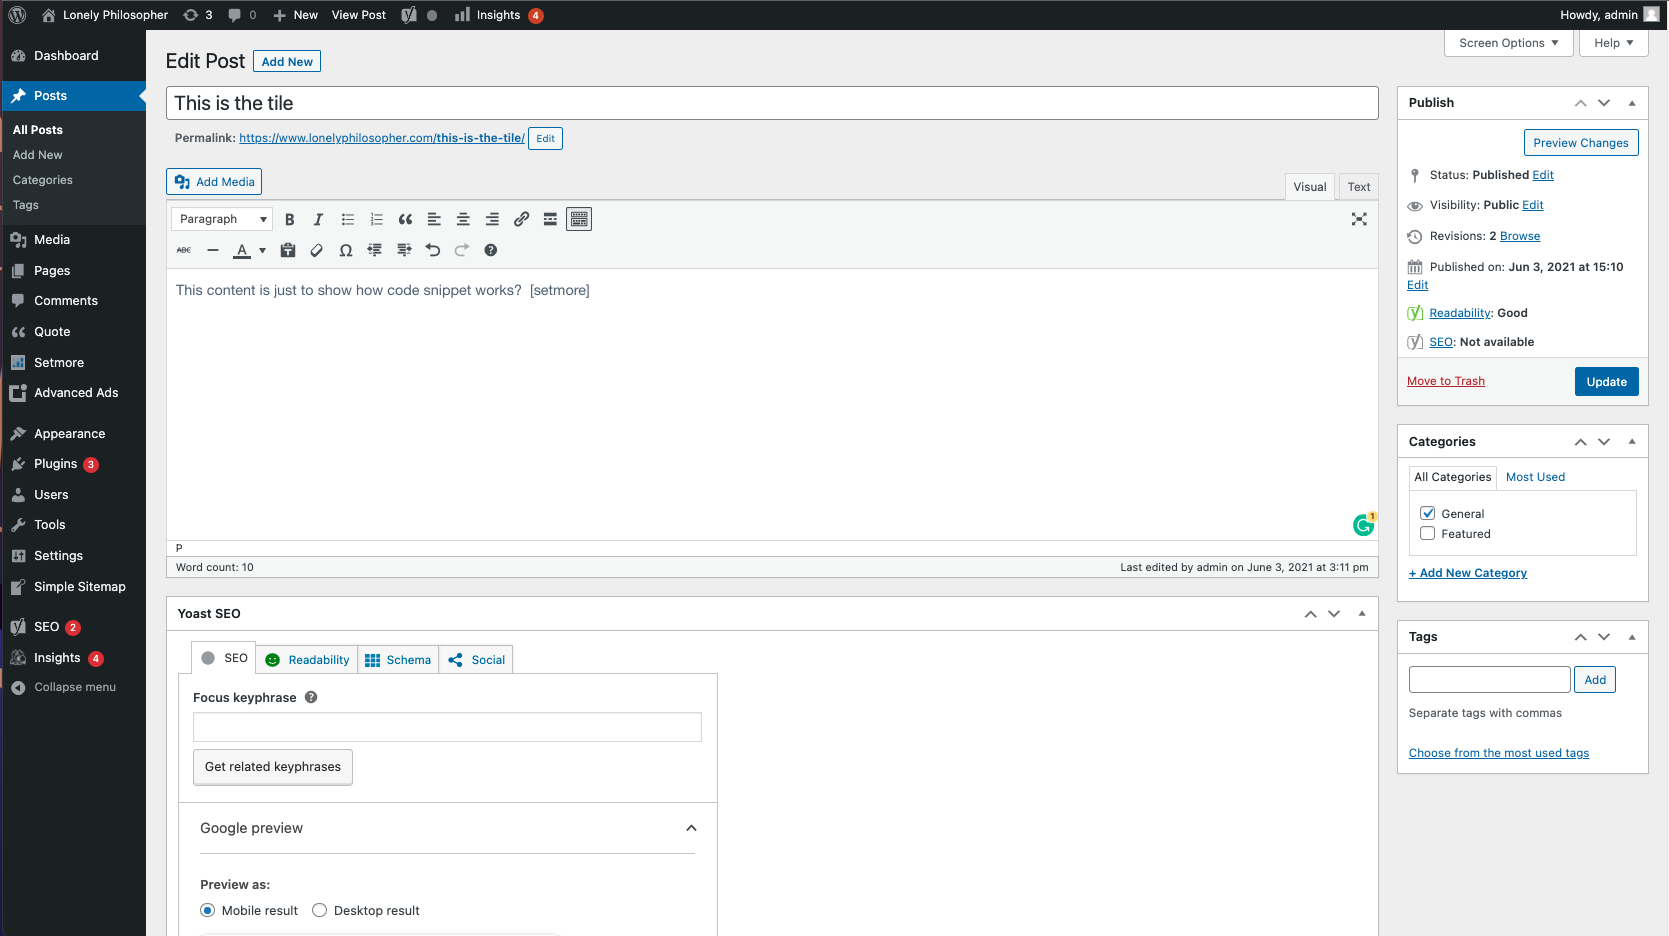Image resolution: width=1669 pixels, height=936 pixels.
Task: Click the Tags text input field
Action: pos(1490,680)
